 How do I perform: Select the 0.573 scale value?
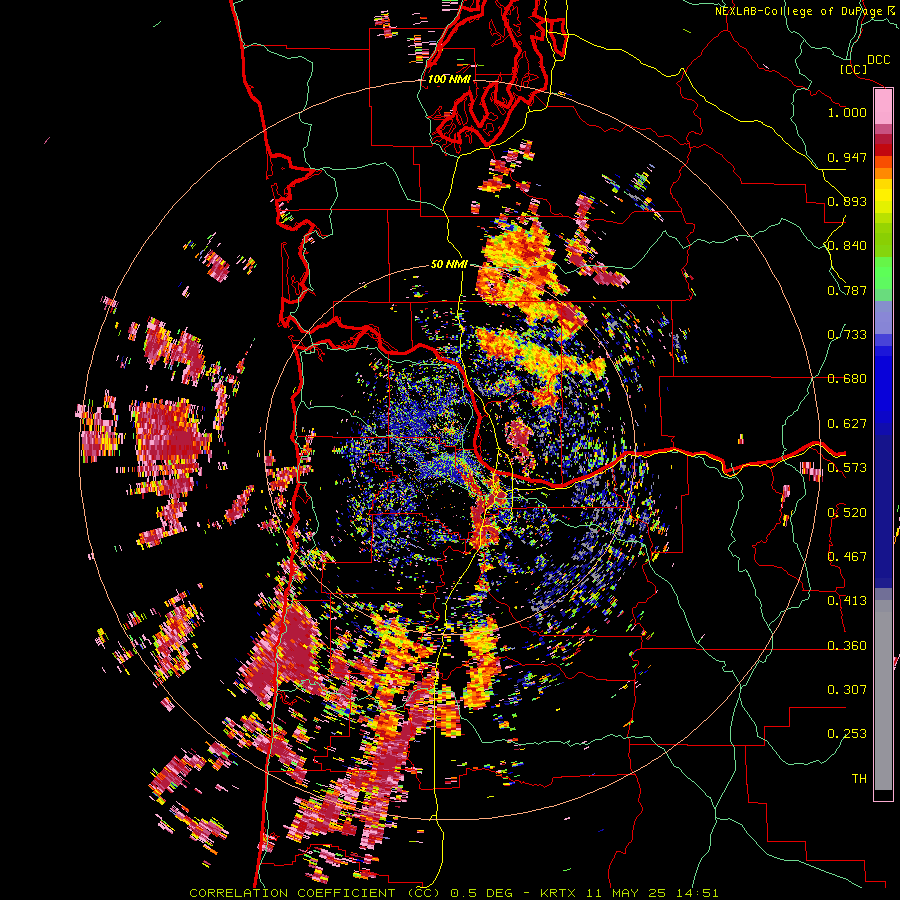coord(847,468)
